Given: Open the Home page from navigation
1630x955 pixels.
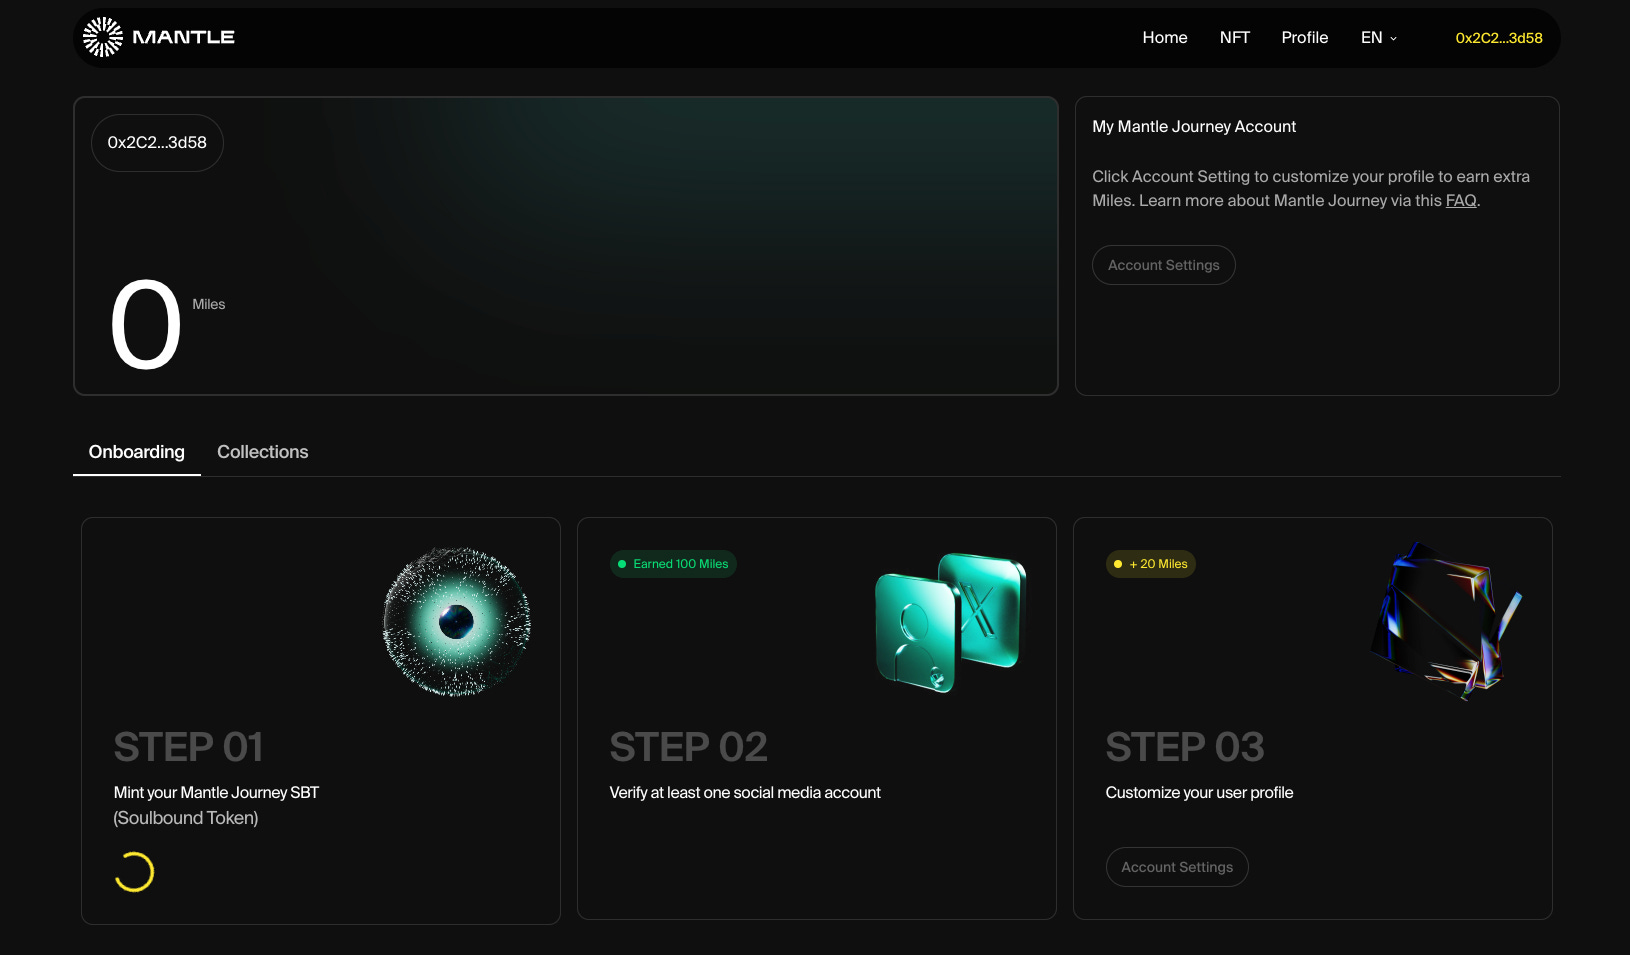Looking at the screenshot, I should (x=1165, y=37).
